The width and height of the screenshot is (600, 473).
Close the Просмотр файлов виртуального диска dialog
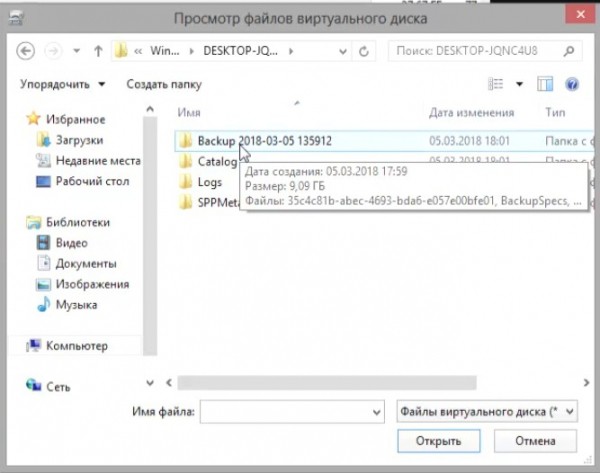(580, 15)
